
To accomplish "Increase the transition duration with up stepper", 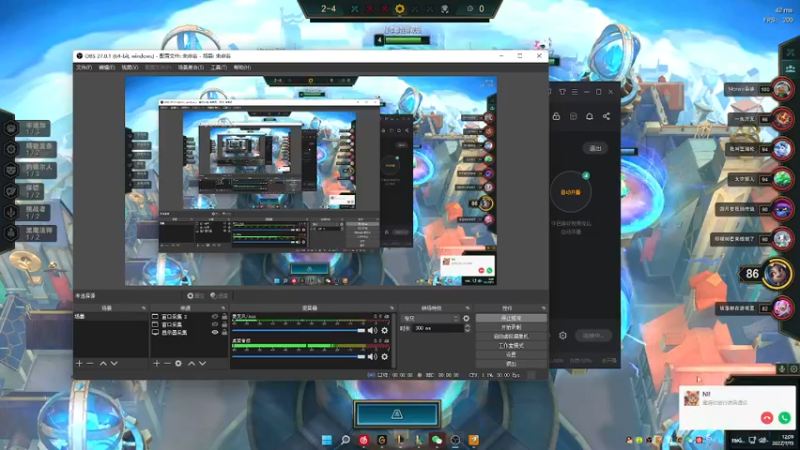I will (467, 327).
